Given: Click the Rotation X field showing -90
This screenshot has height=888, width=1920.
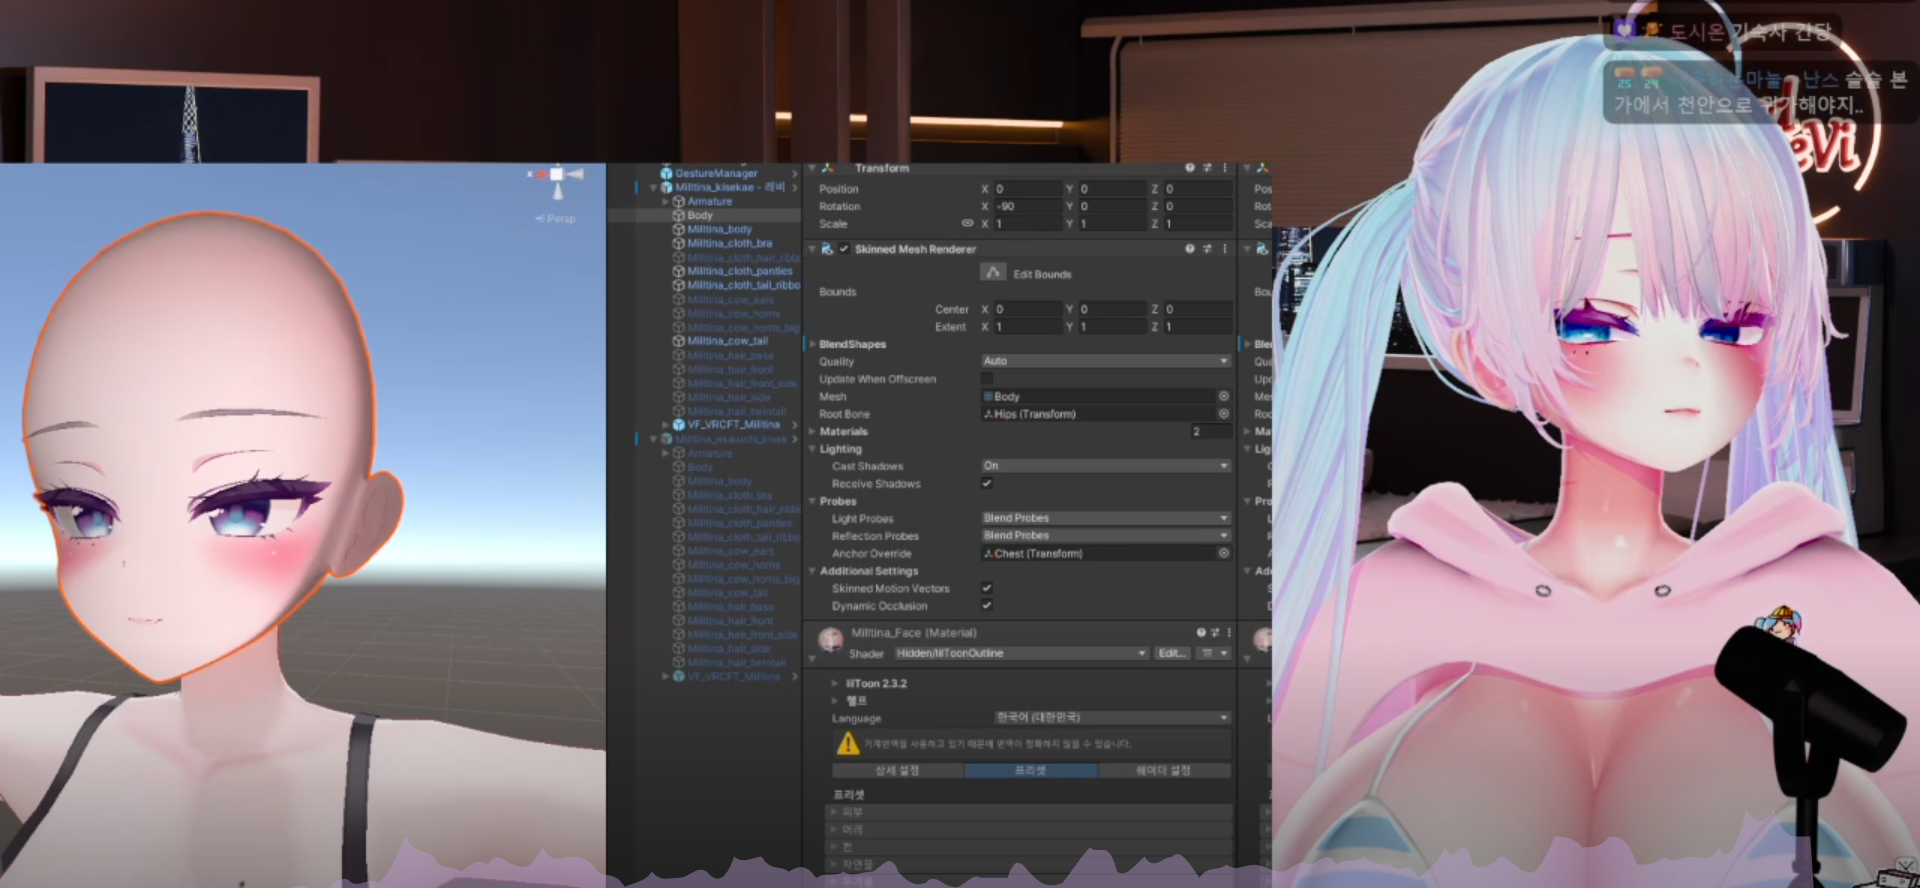Looking at the screenshot, I should click(x=1028, y=206).
